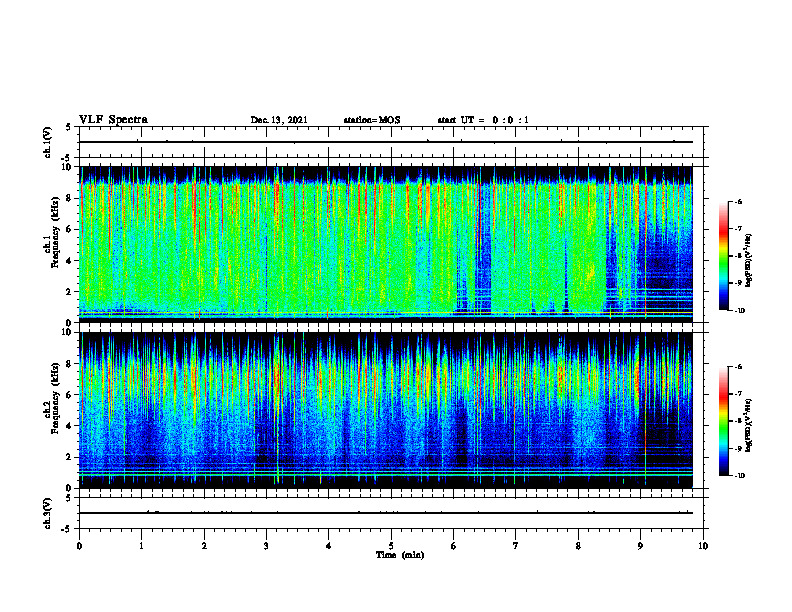The height and width of the screenshot is (612, 792).
Task: Click the ch.3 voltage waveform trace
Action: (x=385, y=513)
